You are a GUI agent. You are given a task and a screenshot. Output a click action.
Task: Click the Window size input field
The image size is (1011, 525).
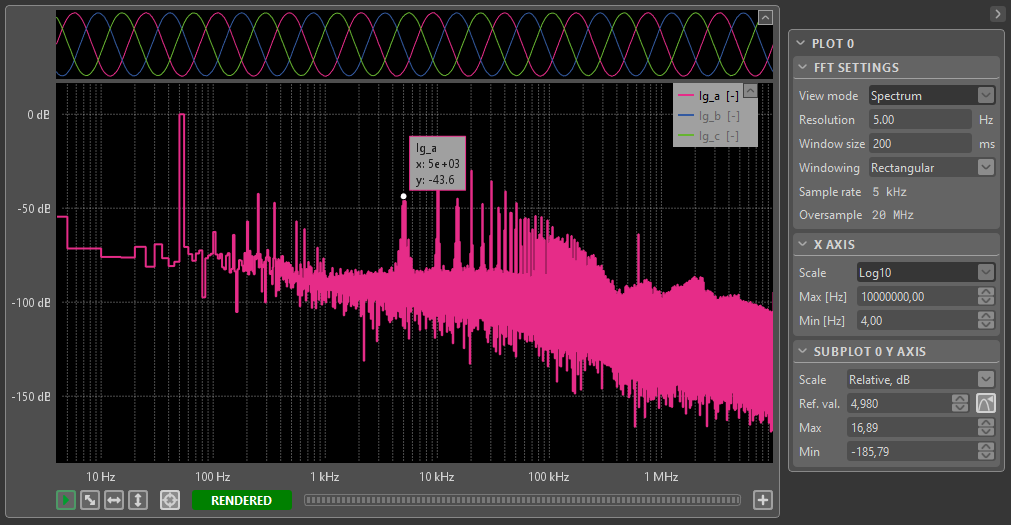919,144
